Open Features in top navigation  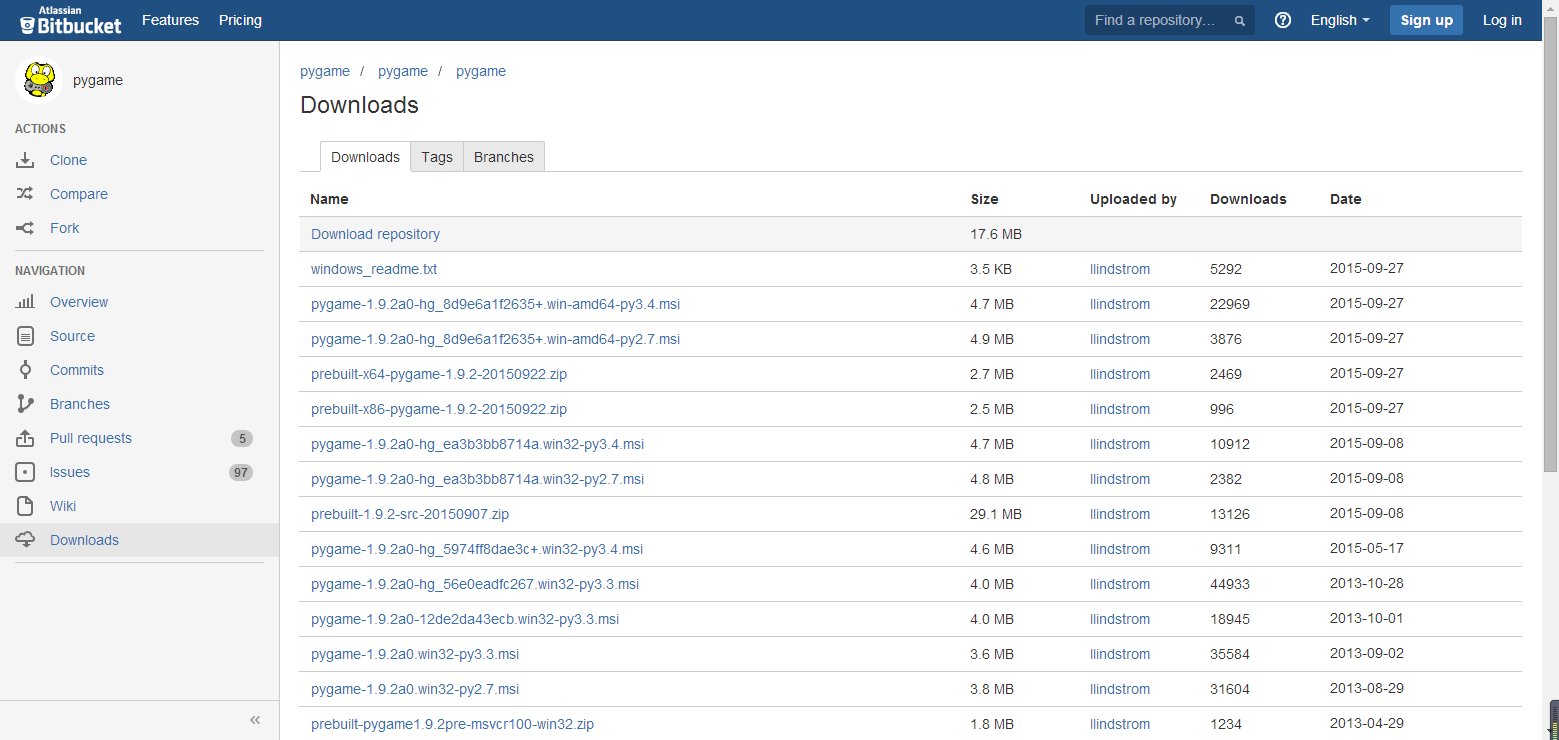170,20
